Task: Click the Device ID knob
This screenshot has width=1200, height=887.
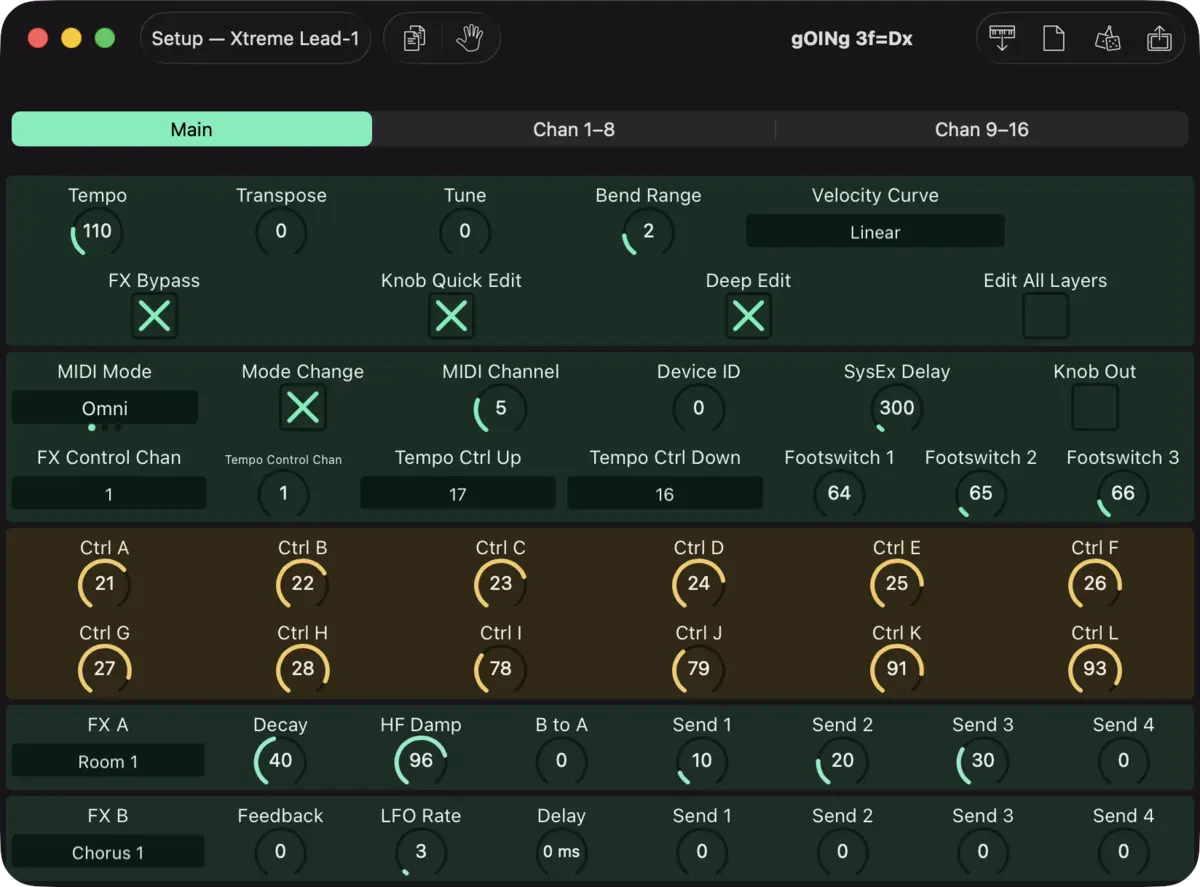Action: pyautogui.click(x=698, y=407)
